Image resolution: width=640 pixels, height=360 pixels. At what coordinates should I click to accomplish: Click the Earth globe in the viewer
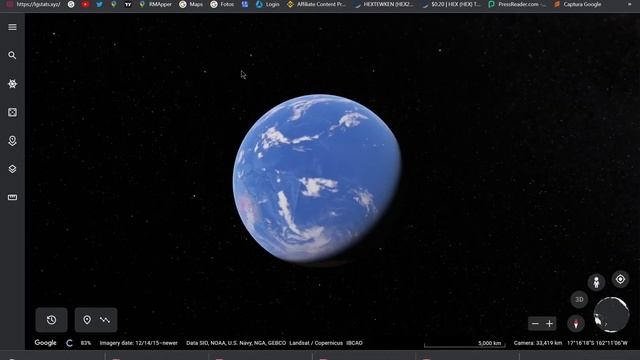pyautogui.click(x=317, y=178)
